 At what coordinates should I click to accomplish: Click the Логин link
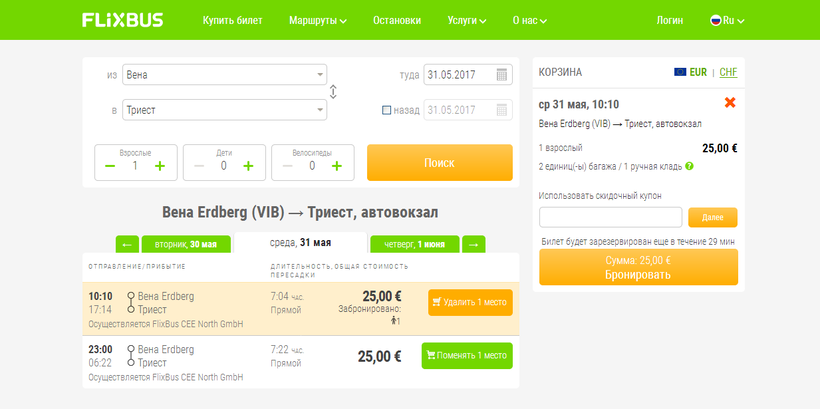coord(669,20)
